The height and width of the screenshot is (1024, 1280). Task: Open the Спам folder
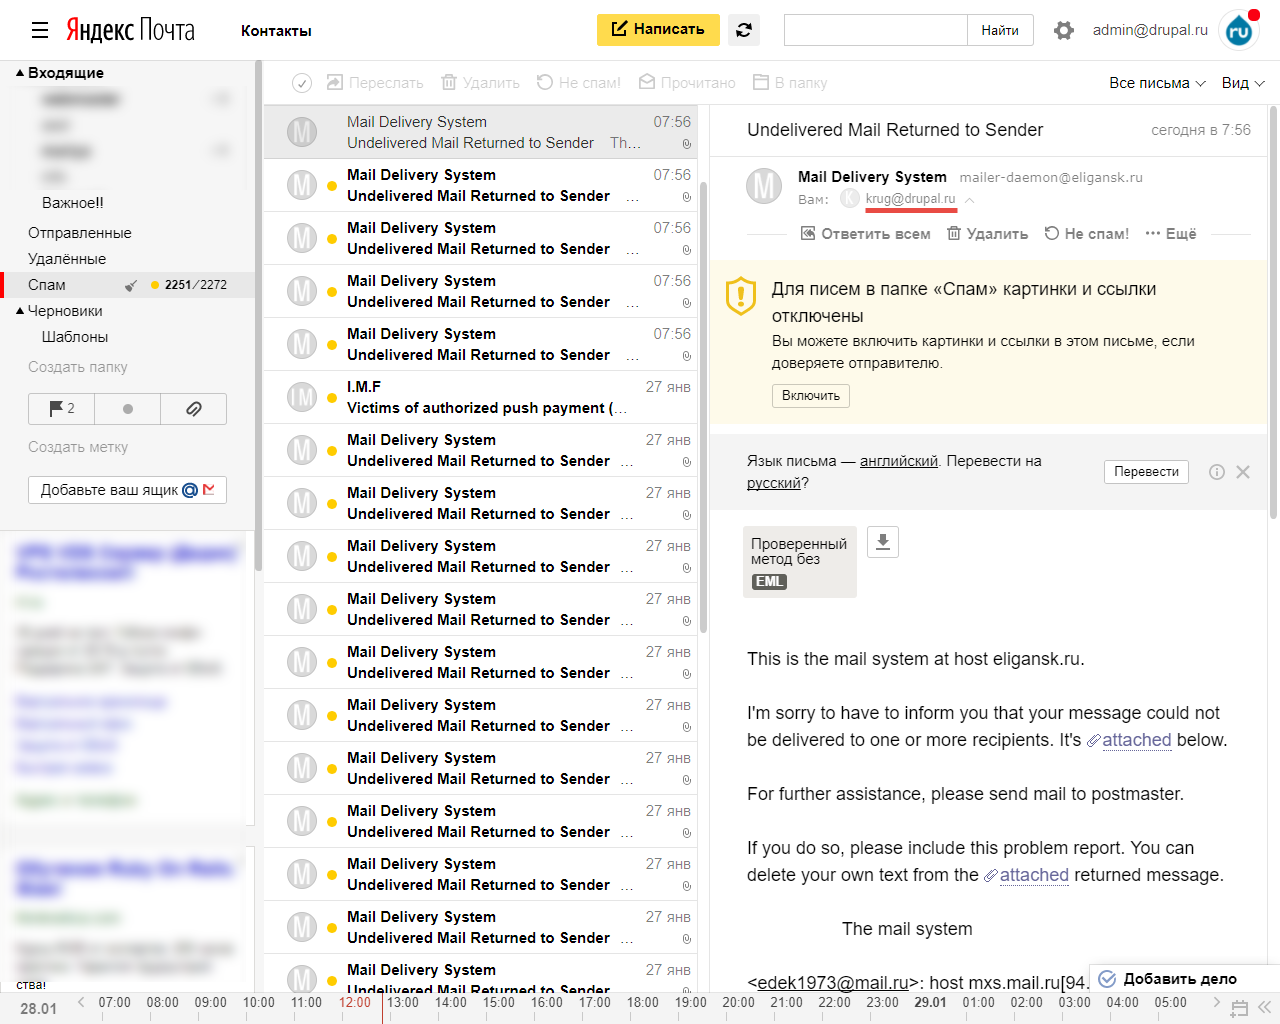pyautogui.click(x=47, y=285)
